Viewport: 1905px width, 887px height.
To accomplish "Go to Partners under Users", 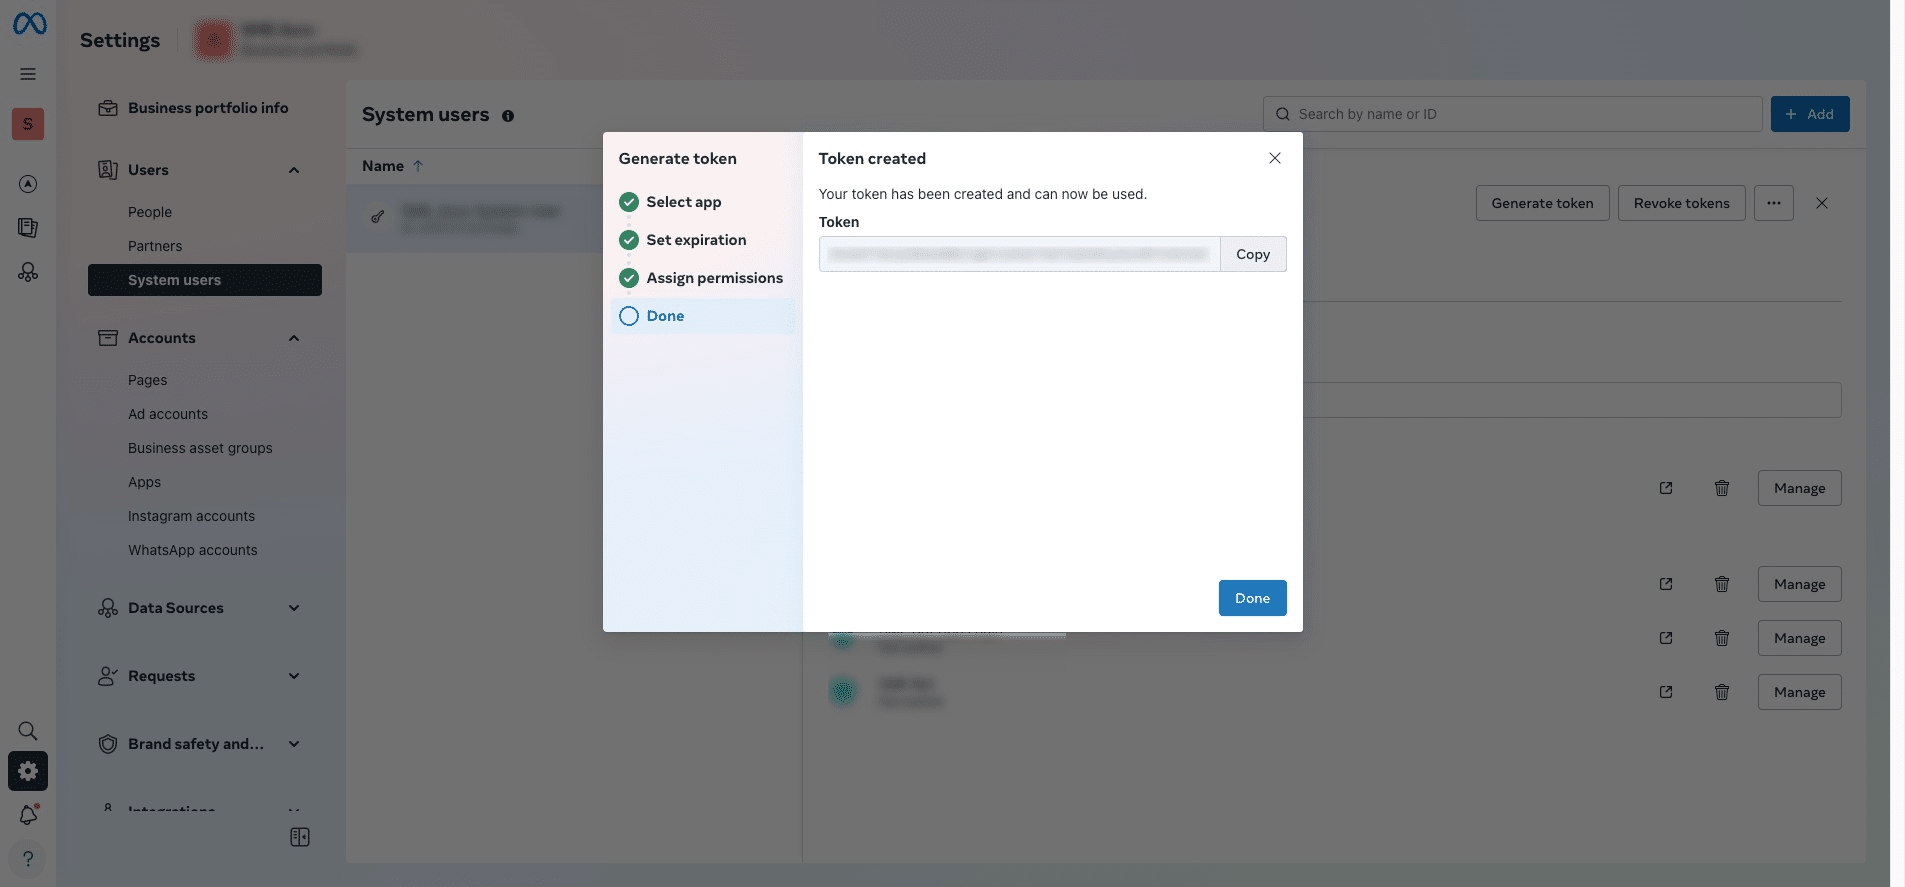I will [x=155, y=246].
